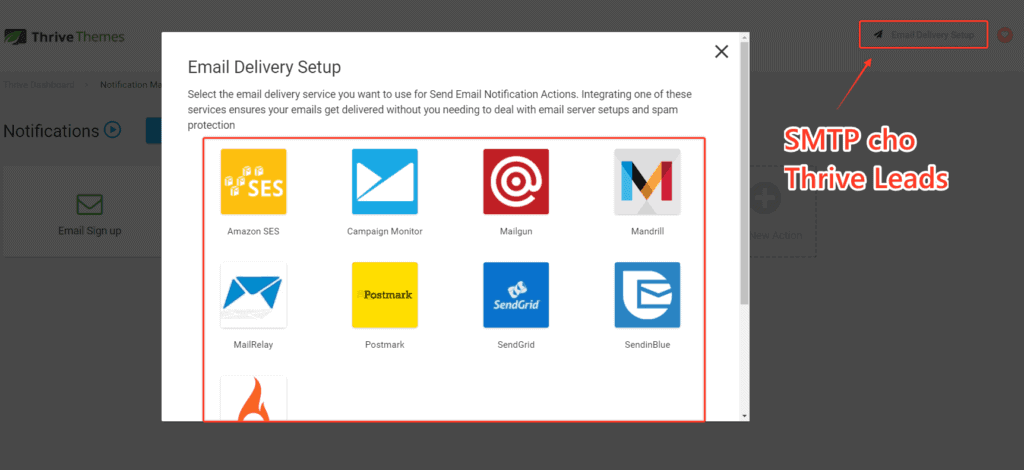1024x470 pixels.
Task: Choose the Campaign Monitor envelope icon
Action: (385, 181)
